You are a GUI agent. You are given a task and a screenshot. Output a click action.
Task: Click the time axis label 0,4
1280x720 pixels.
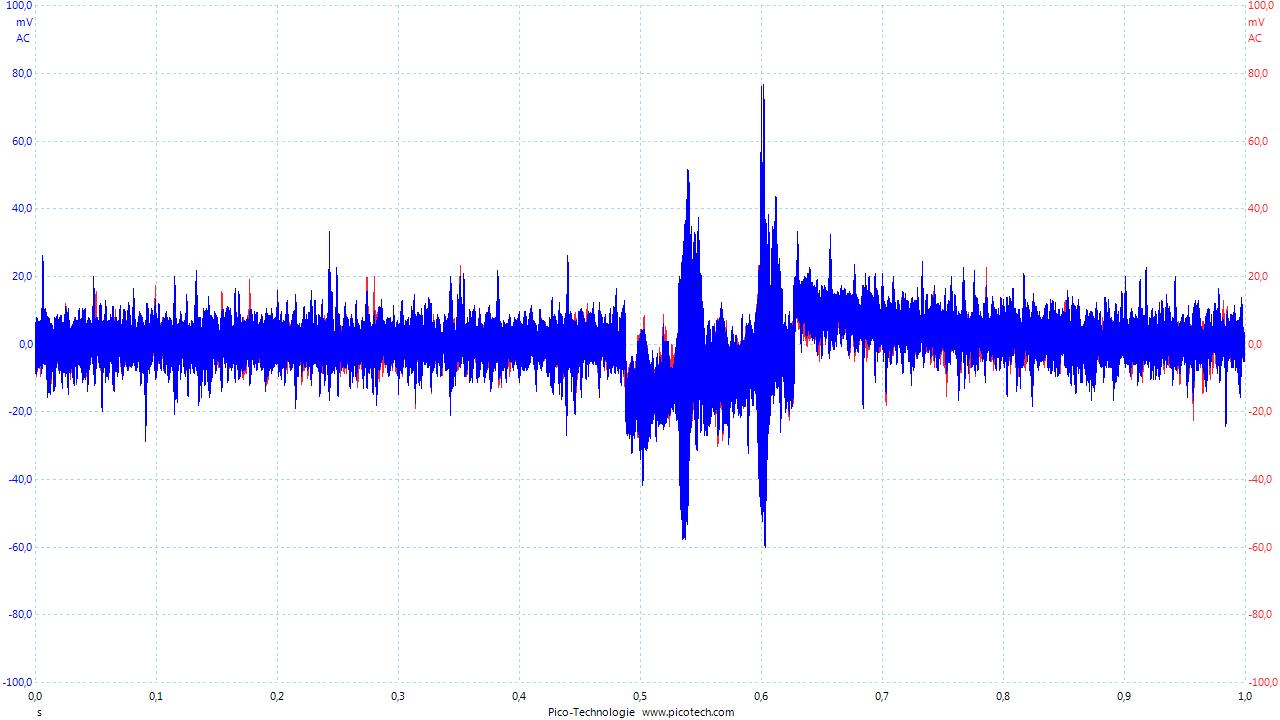click(519, 696)
